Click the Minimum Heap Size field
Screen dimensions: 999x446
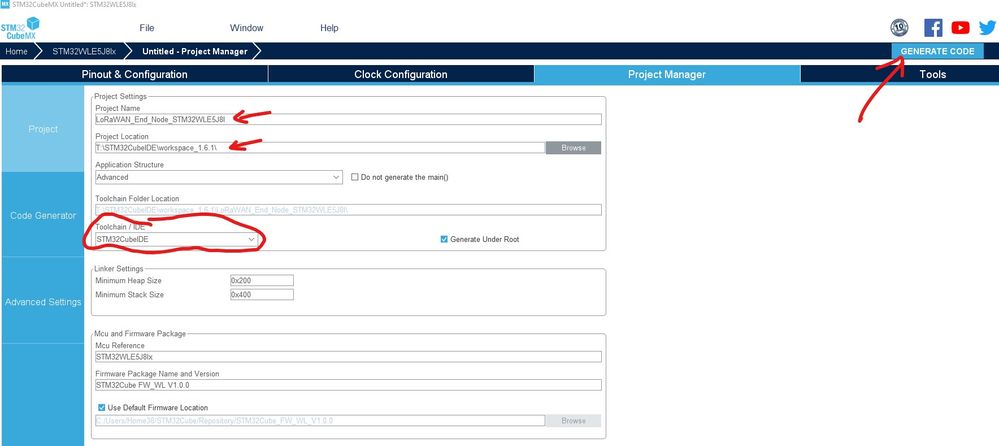(x=262, y=280)
